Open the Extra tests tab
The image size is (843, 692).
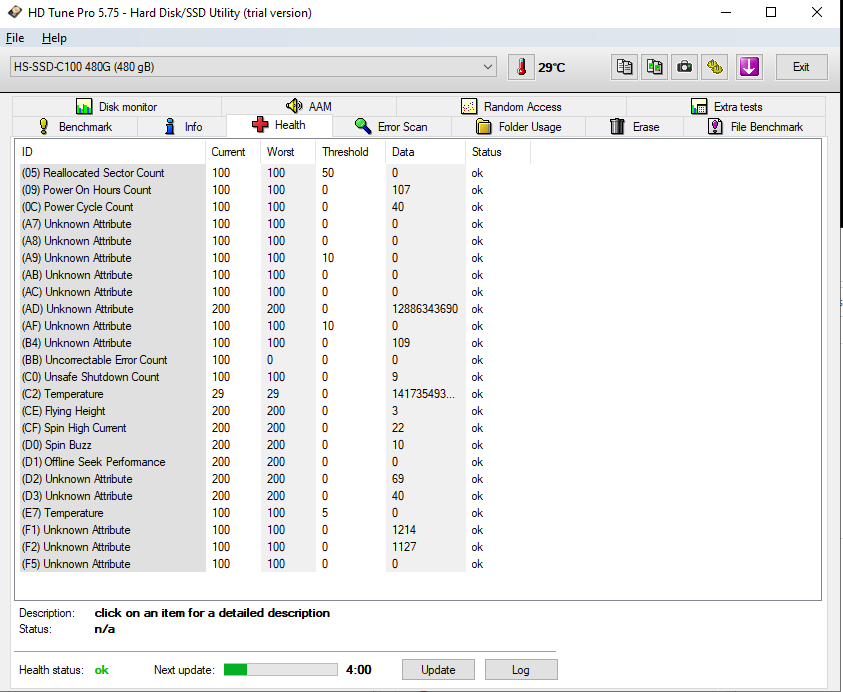[726, 106]
